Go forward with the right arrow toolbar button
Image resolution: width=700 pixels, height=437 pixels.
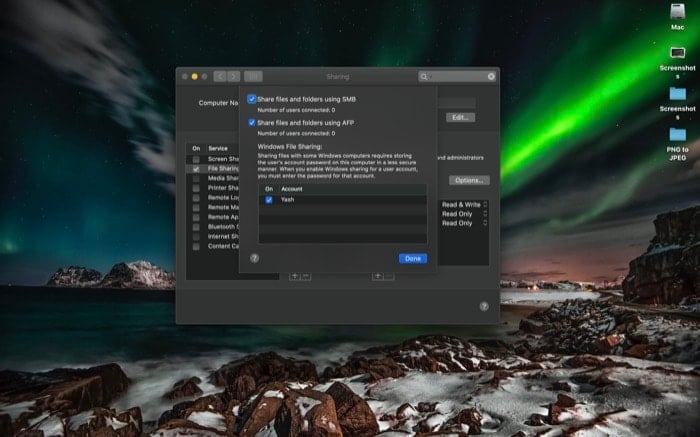(x=233, y=76)
